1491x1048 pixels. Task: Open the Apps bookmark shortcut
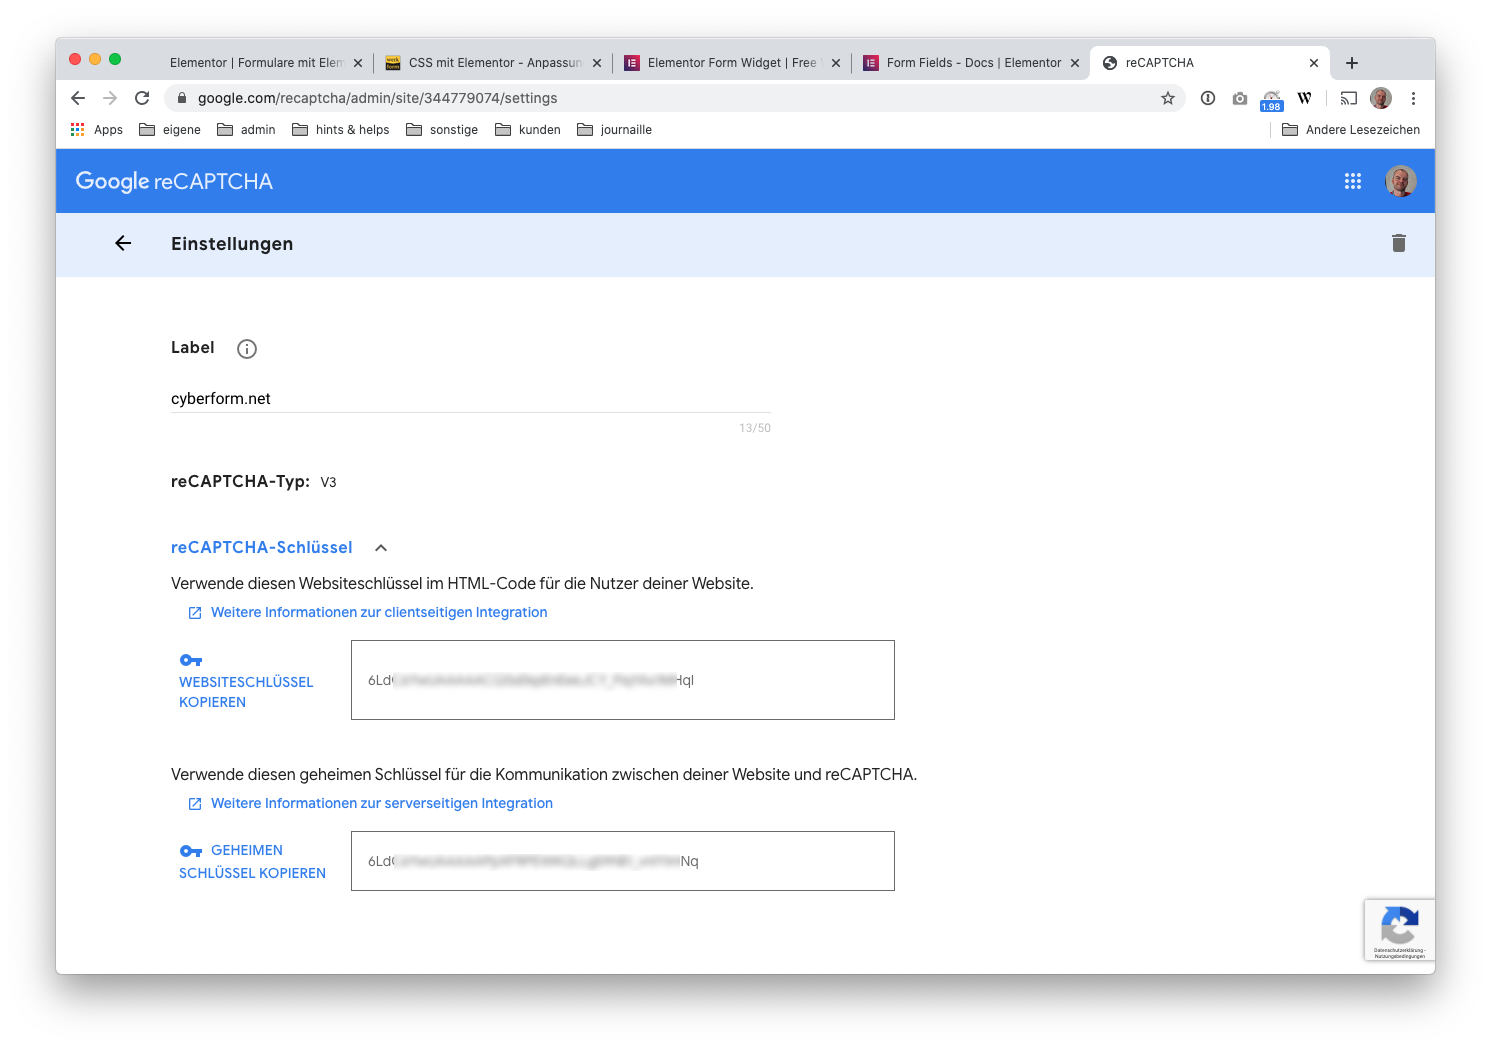tap(97, 130)
